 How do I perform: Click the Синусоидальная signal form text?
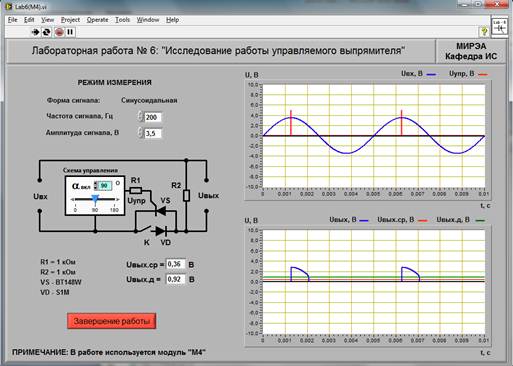pos(149,100)
